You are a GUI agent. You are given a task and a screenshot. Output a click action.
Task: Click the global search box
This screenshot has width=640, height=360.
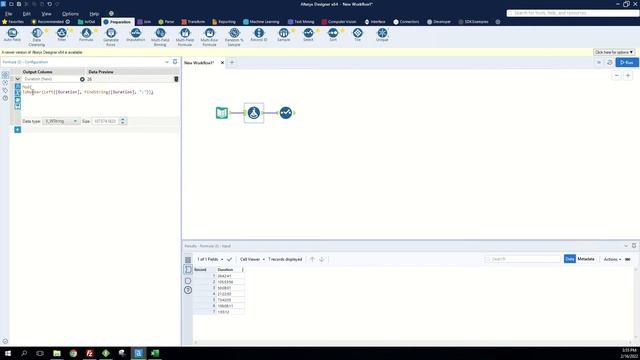tap(573, 13)
